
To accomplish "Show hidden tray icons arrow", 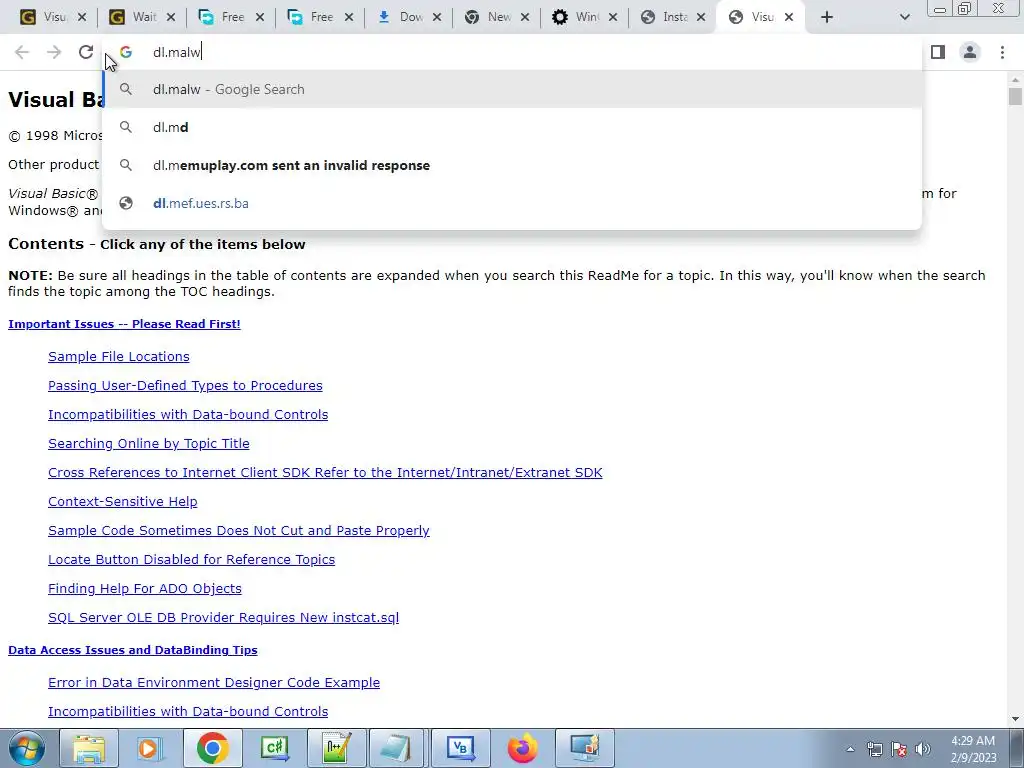I will [850, 750].
